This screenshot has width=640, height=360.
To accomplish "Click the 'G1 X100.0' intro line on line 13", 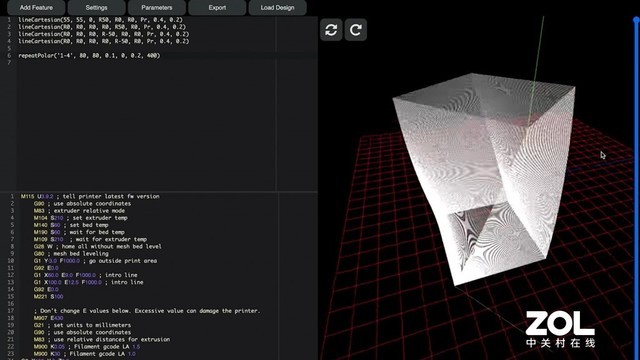I will click(x=89, y=282).
